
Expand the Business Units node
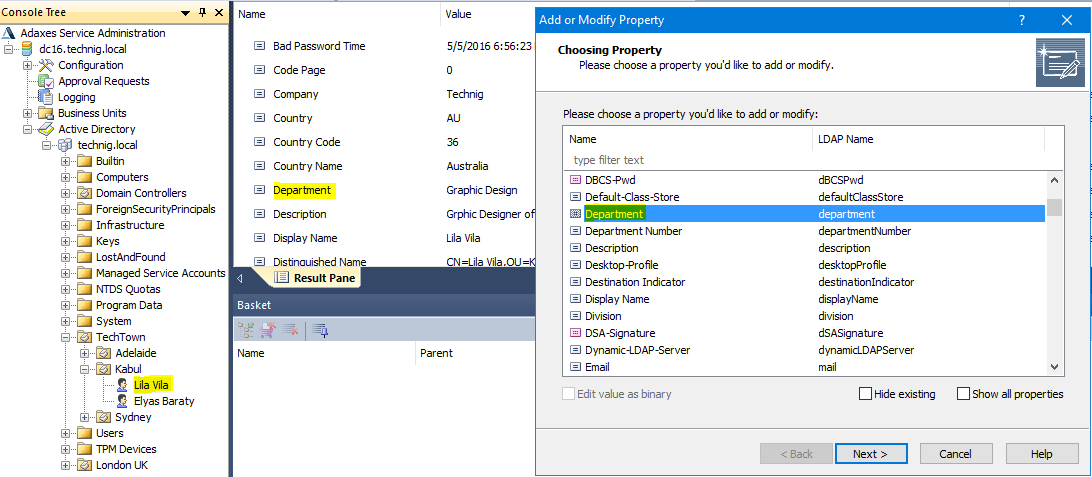pyautogui.click(x=28, y=113)
